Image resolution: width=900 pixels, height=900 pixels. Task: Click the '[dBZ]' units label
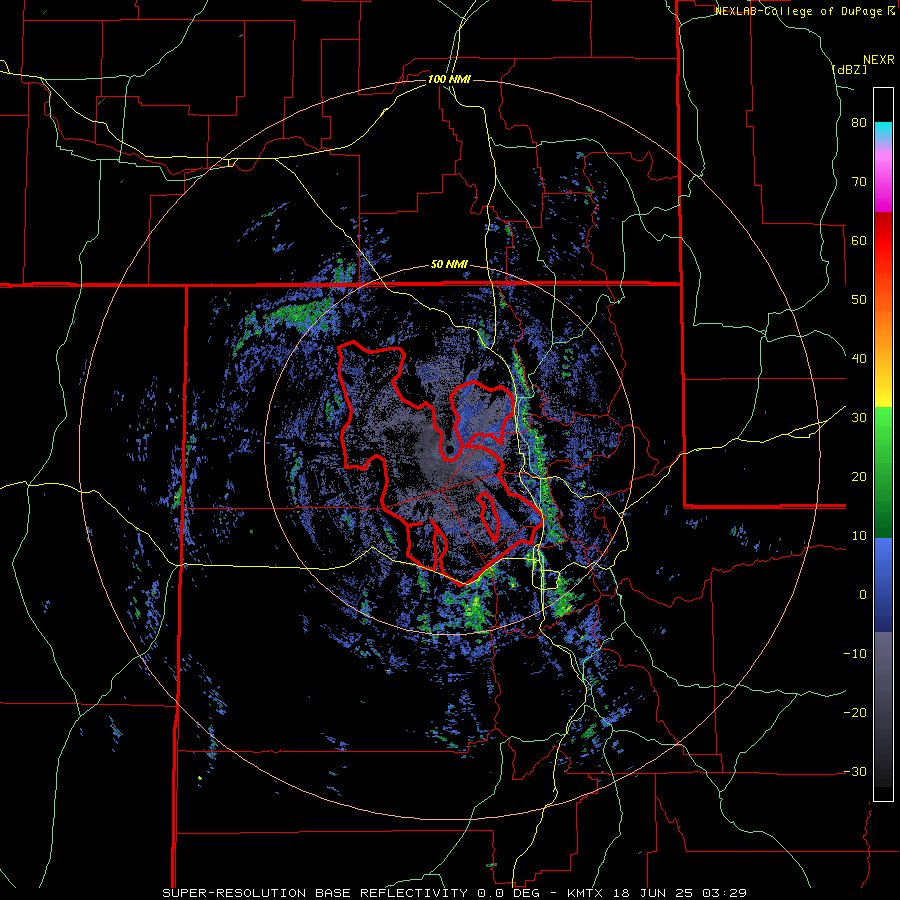tap(849, 69)
